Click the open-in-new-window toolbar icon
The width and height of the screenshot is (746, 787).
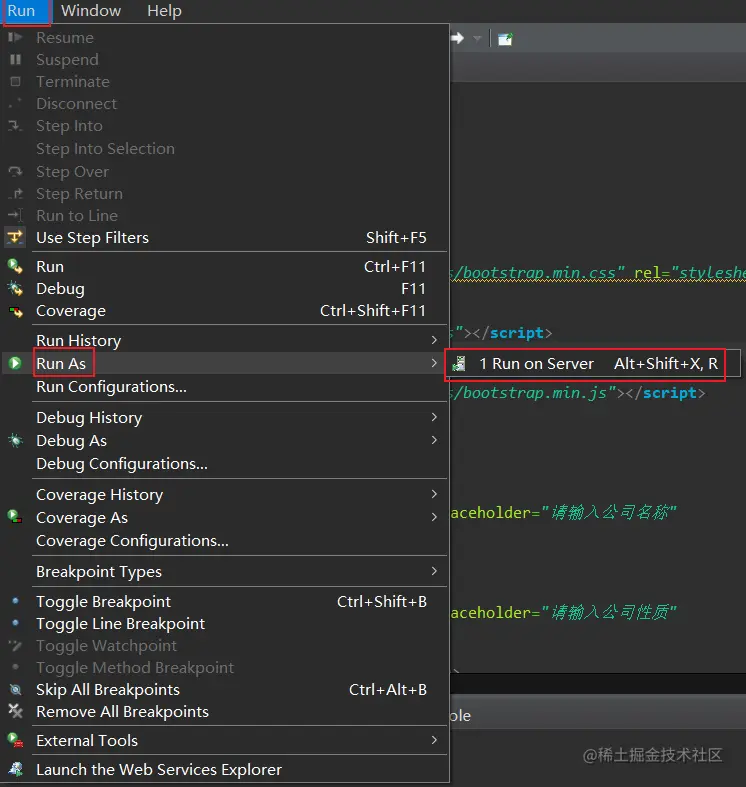pos(506,39)
